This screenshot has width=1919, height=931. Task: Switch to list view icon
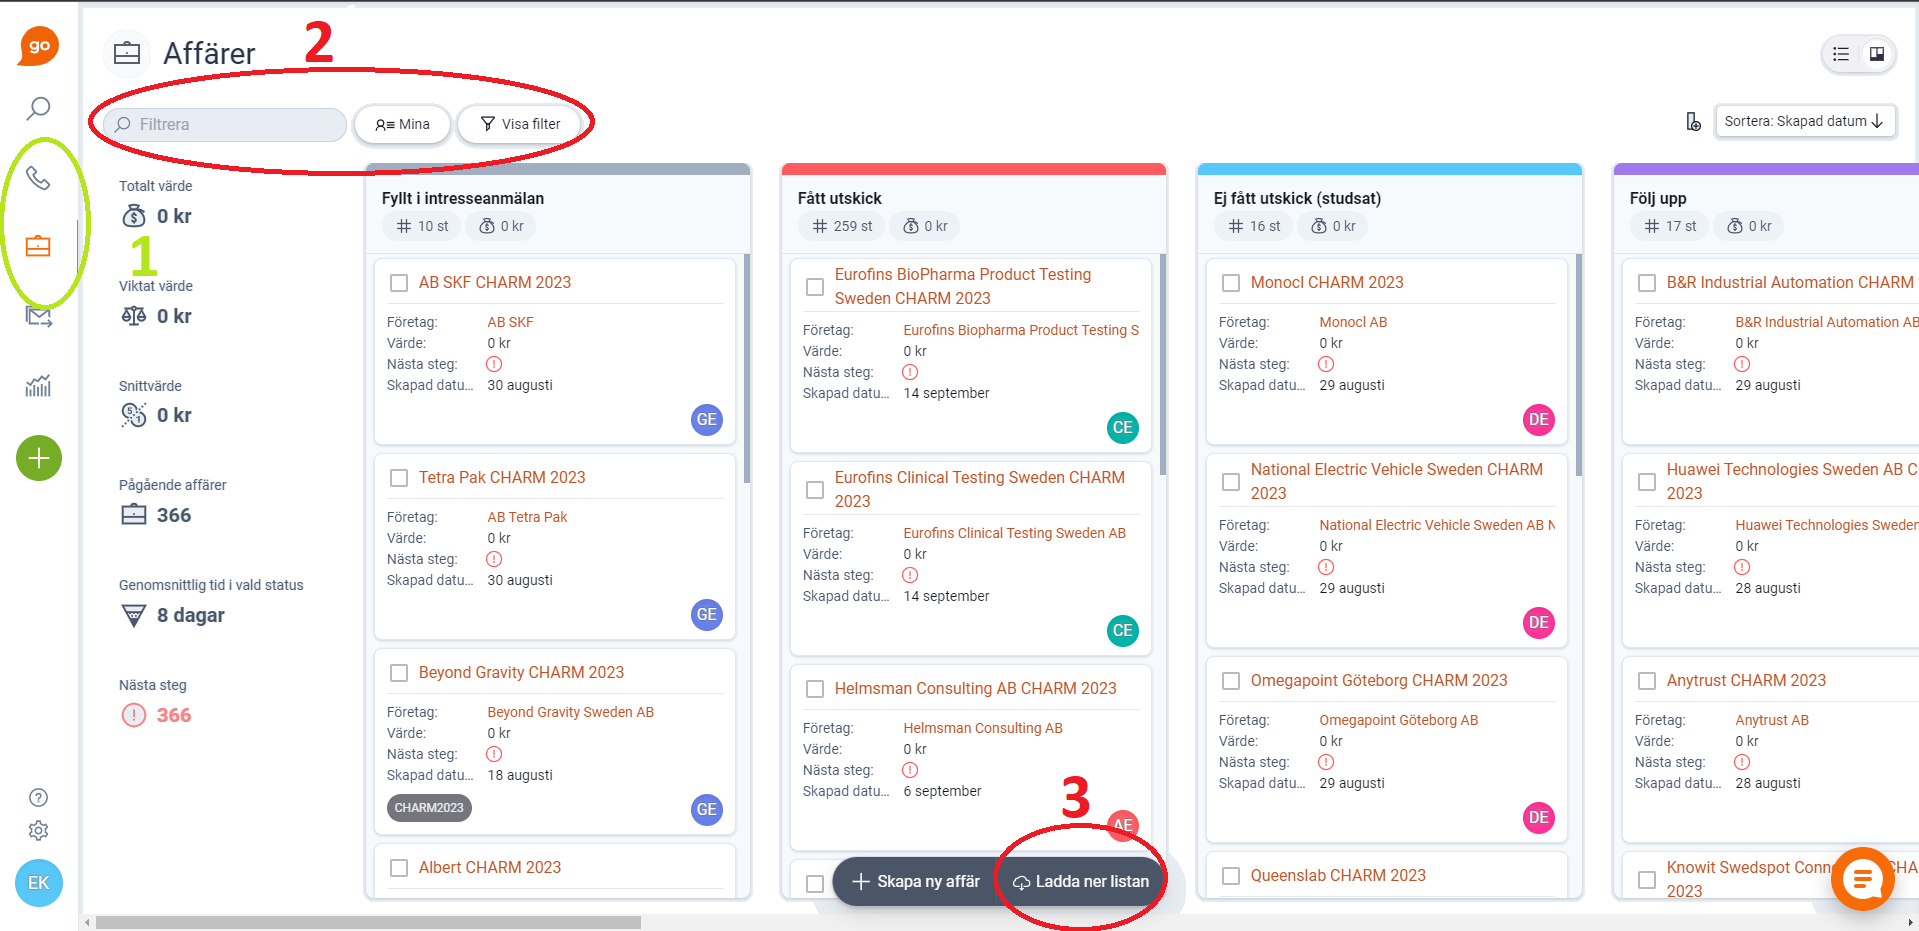(1841, 54)
